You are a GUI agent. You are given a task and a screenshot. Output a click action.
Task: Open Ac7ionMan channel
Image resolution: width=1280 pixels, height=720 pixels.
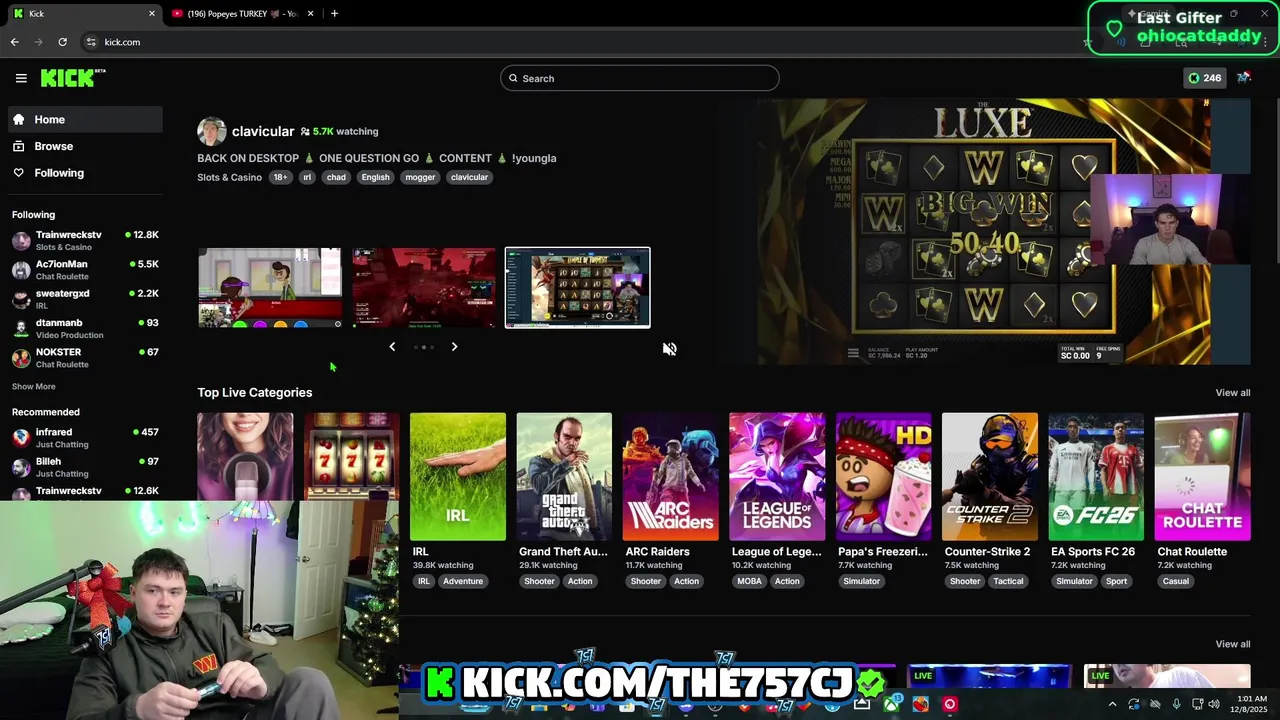(85, 270)
